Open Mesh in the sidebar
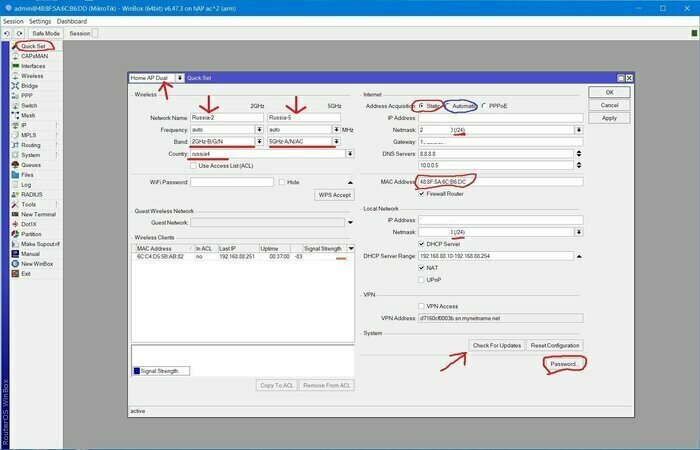 pos(28,115)
